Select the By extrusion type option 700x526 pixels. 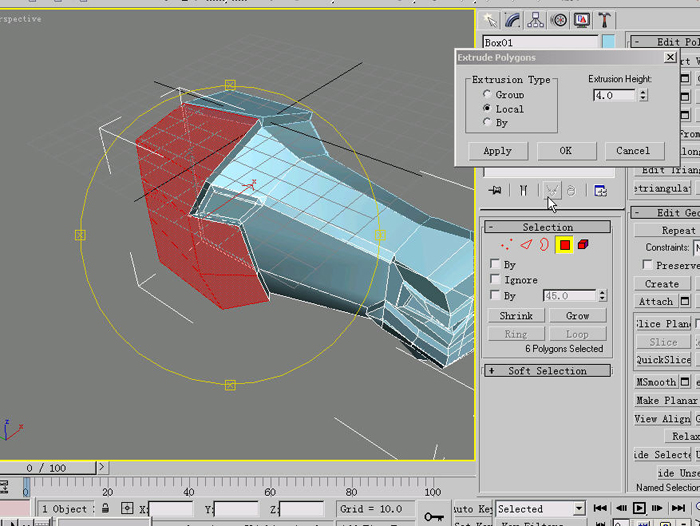487,122
